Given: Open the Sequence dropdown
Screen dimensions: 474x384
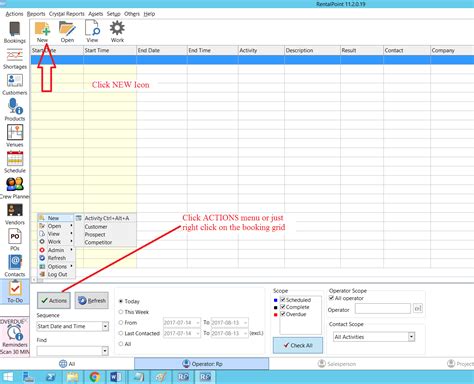Looking at the screenshot, I should point(105,326).
